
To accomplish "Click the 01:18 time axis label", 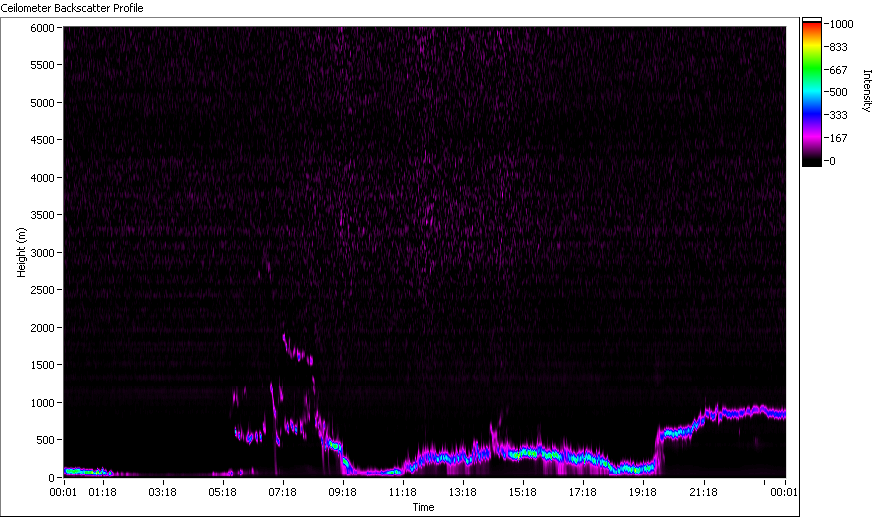I will (102, 492).
